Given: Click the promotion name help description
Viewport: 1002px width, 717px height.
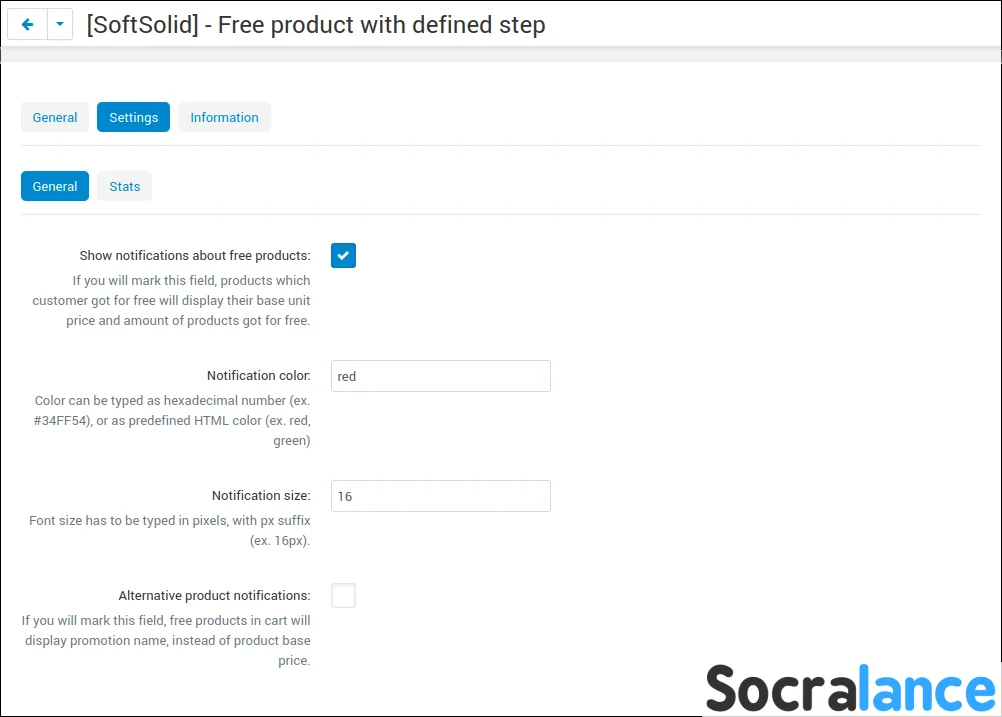Looking at the screenshot, I should pos(166,640).
